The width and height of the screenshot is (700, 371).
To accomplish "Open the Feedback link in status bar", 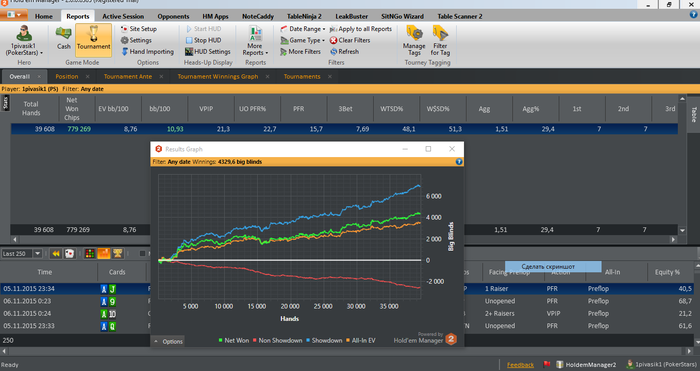I will (520, 365).
